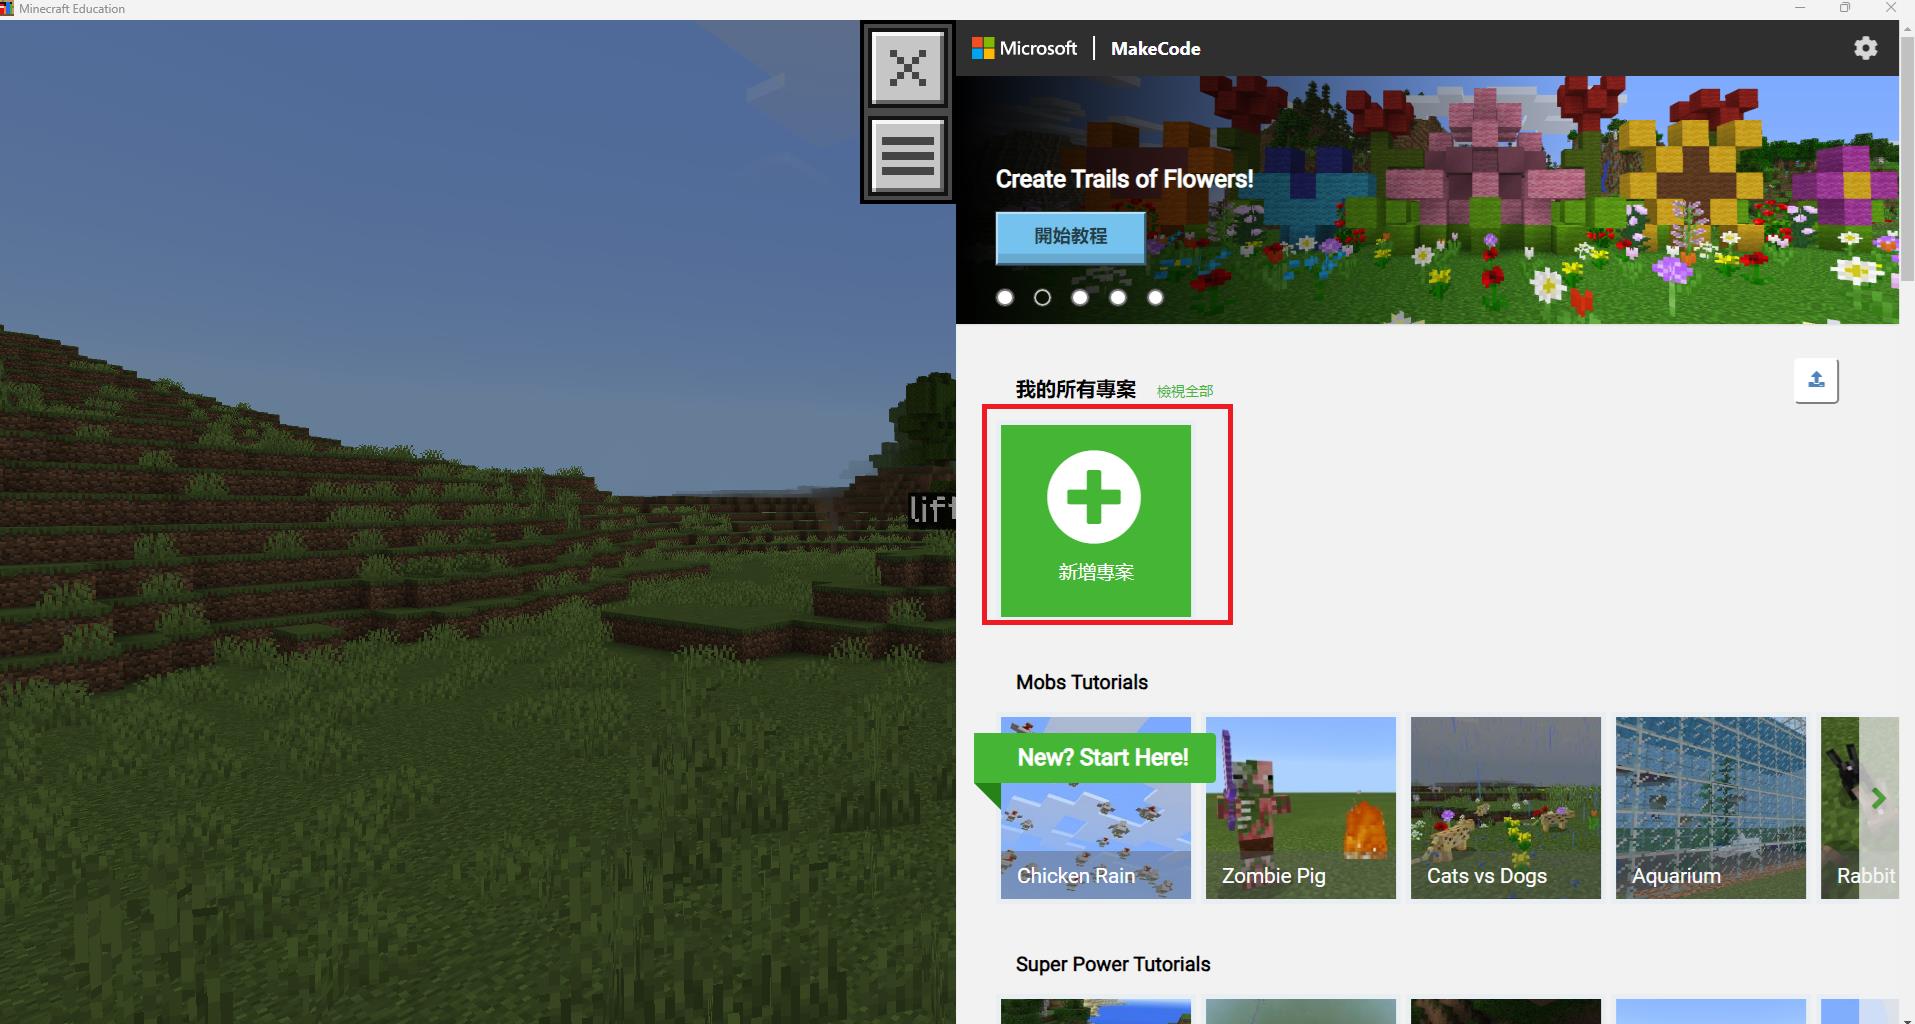1915x1024 pixels.
Task: Select first carousel dot indicator
Action: 1005,298
